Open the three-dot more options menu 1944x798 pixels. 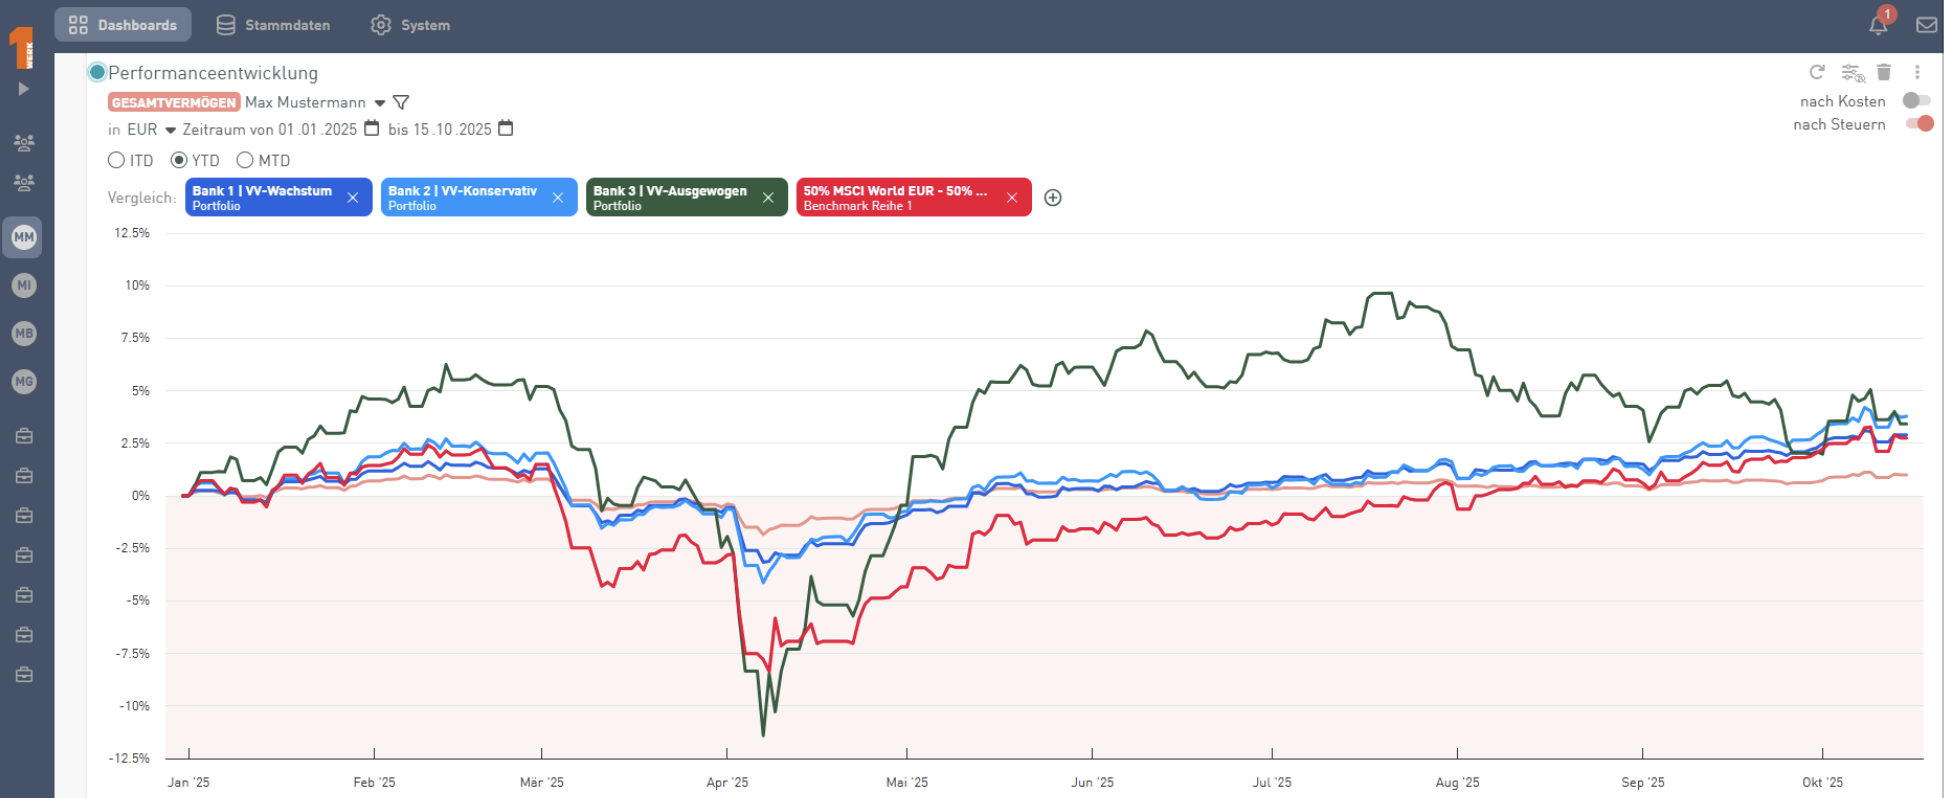(x=1917, y=72)
